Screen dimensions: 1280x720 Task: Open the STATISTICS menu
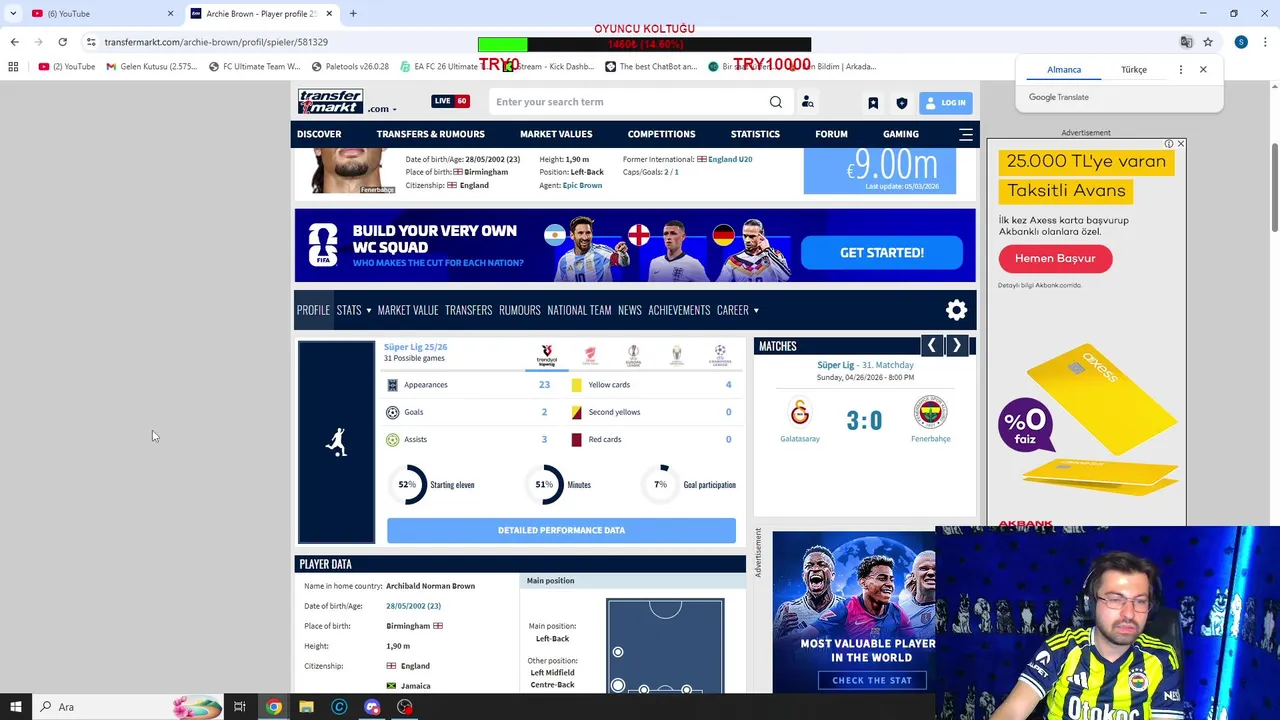(755, 134)
